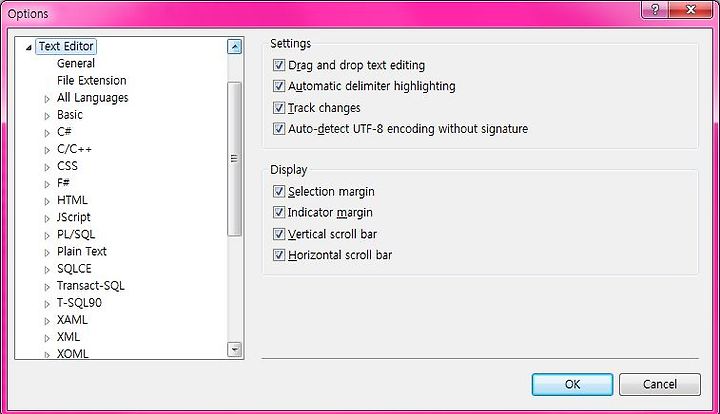Select the Plain Text tree item
720x414 pixels.
tap(82, 251)
